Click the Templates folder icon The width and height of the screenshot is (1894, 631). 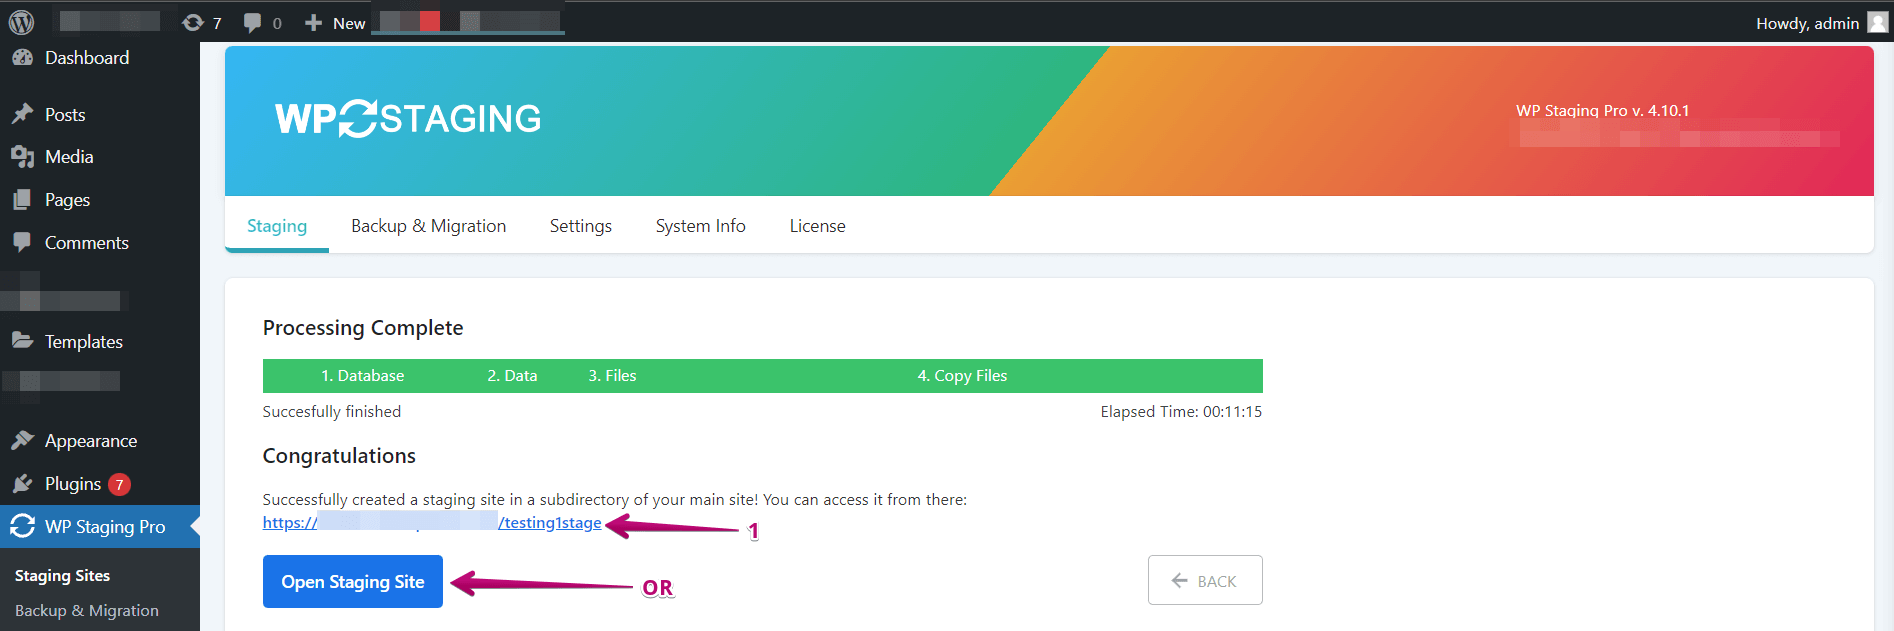(x=22, y=341)
